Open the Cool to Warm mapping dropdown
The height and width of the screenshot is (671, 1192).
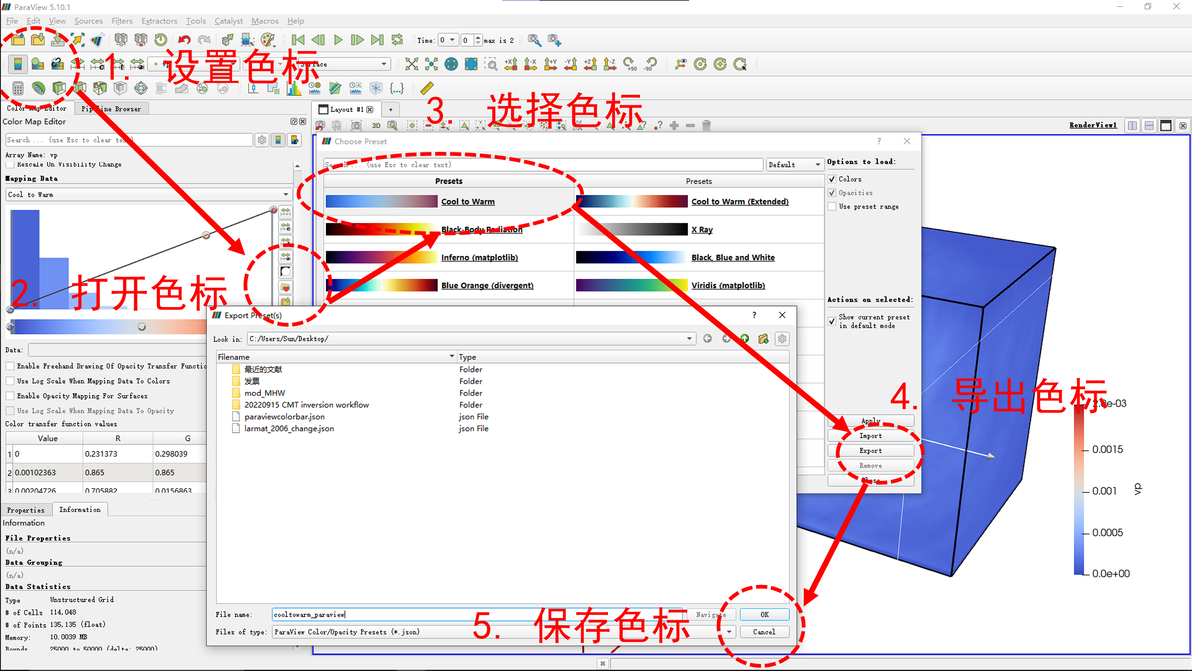click(148, 195)
